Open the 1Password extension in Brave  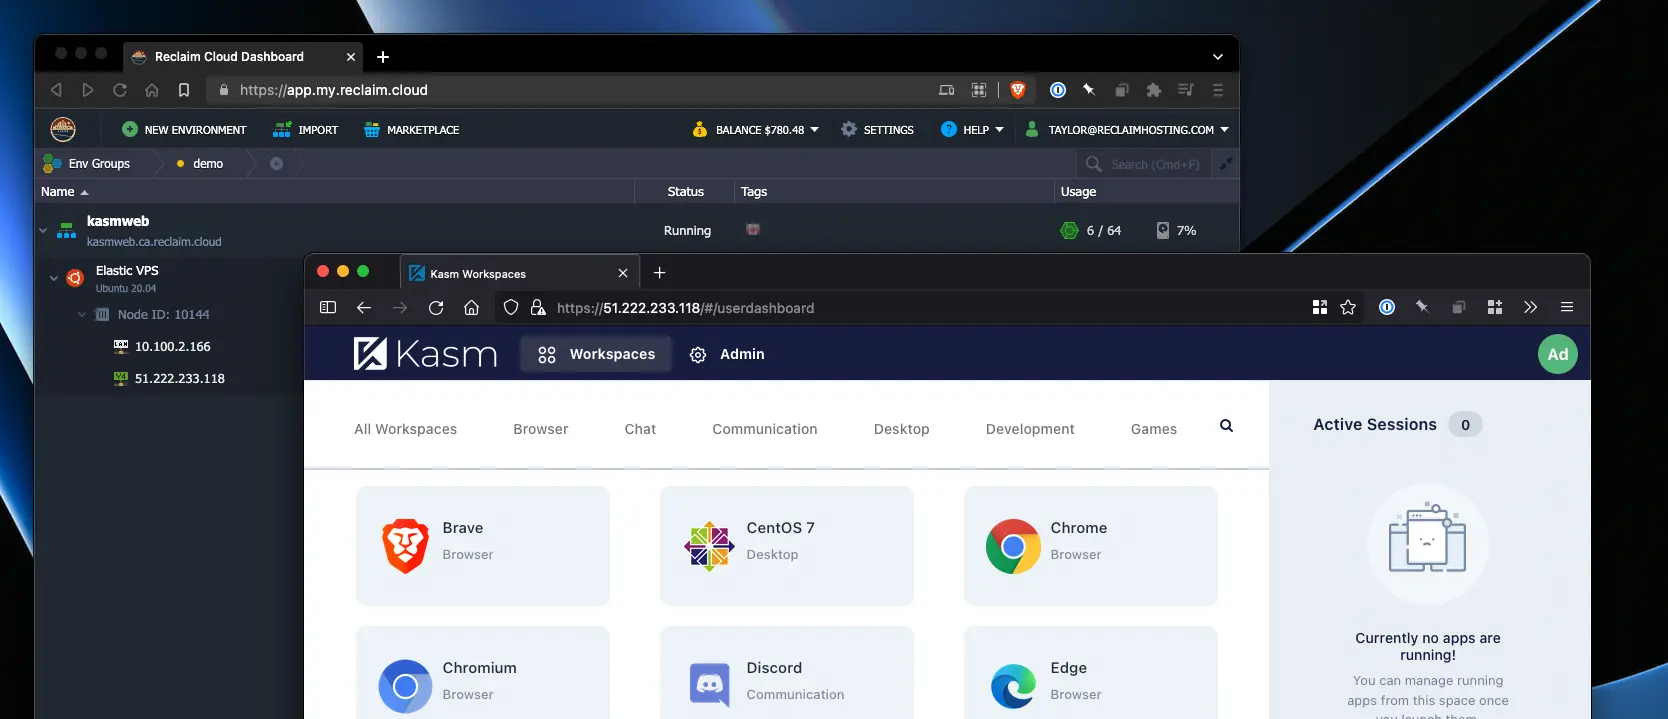pyautogui.click(x=1057, y=90)
